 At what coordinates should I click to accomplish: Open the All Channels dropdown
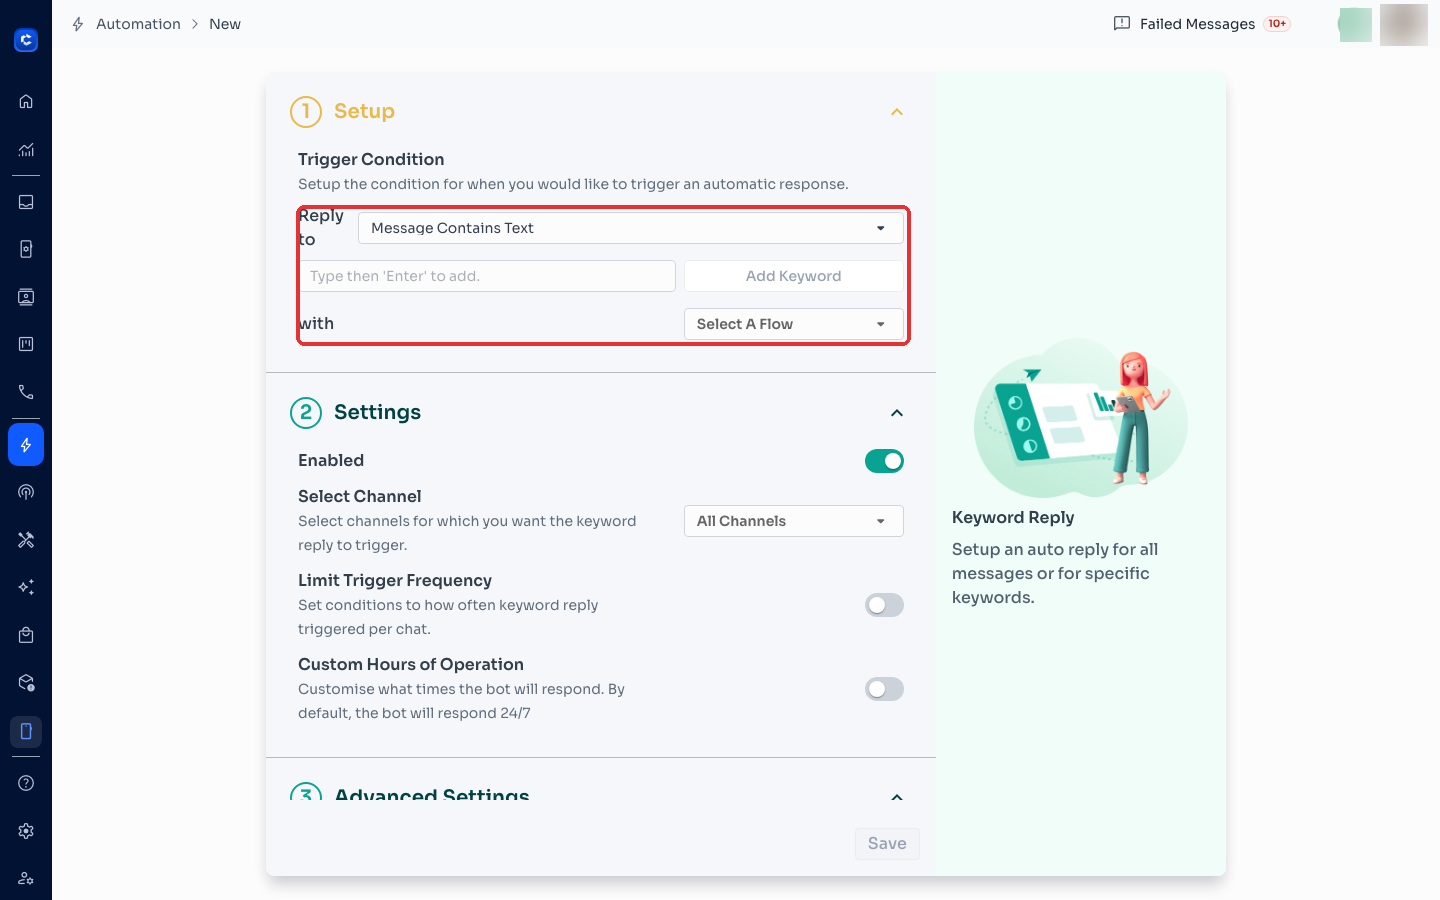tap(793, 521)
